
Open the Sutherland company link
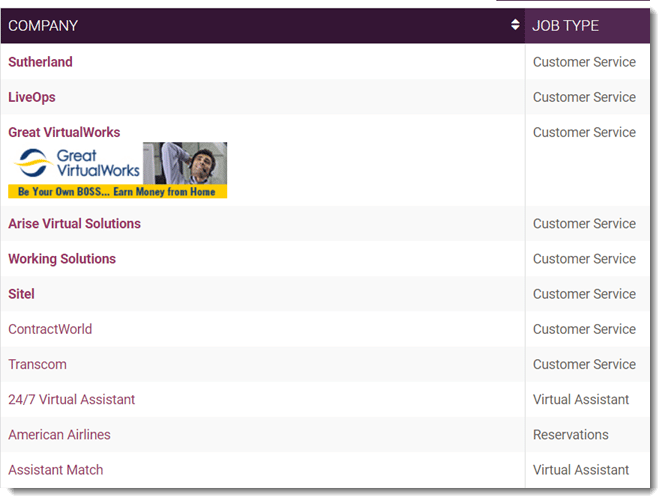point(40,62)
